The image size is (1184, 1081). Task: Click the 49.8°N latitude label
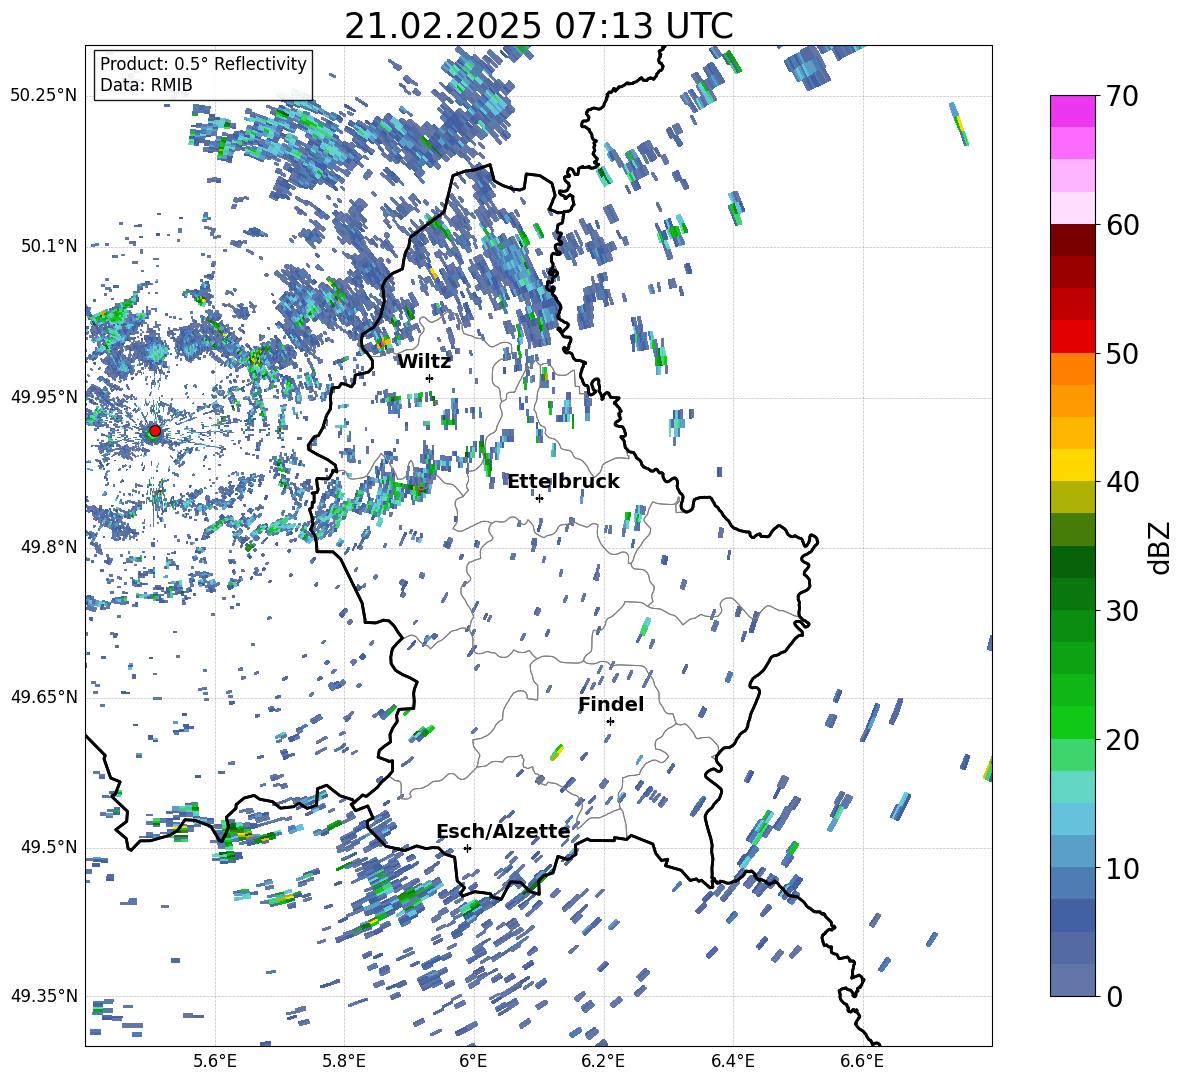pos(49,547)
